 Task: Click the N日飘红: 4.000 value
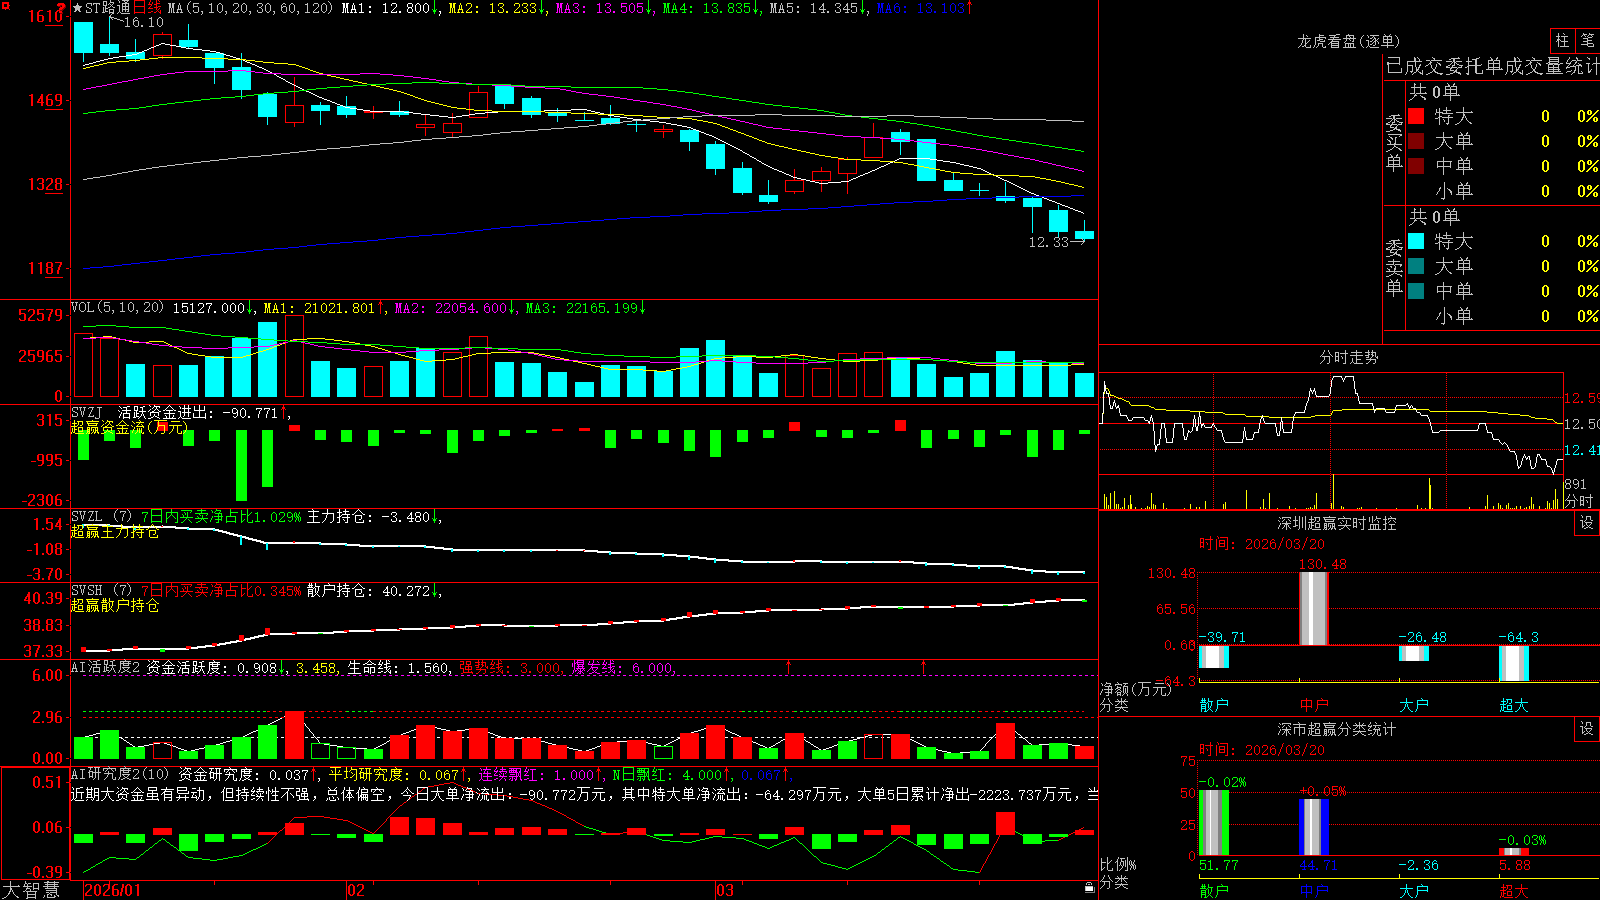pos(667,774)
